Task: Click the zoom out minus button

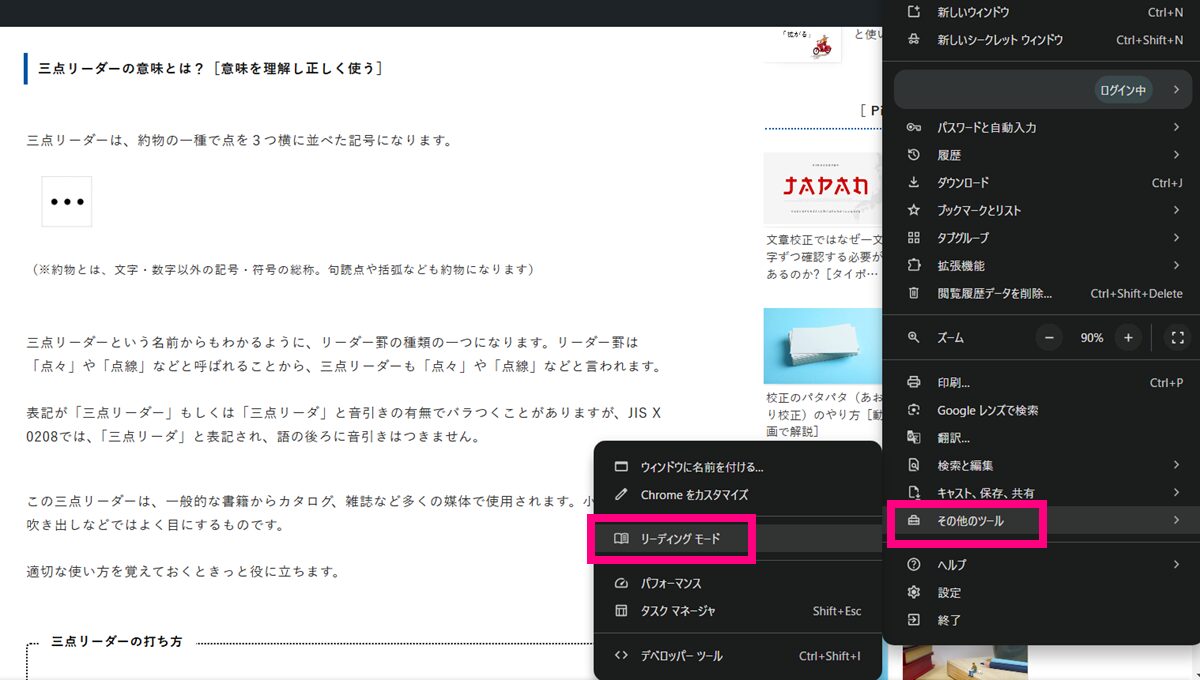Action: coord(1049,338)
